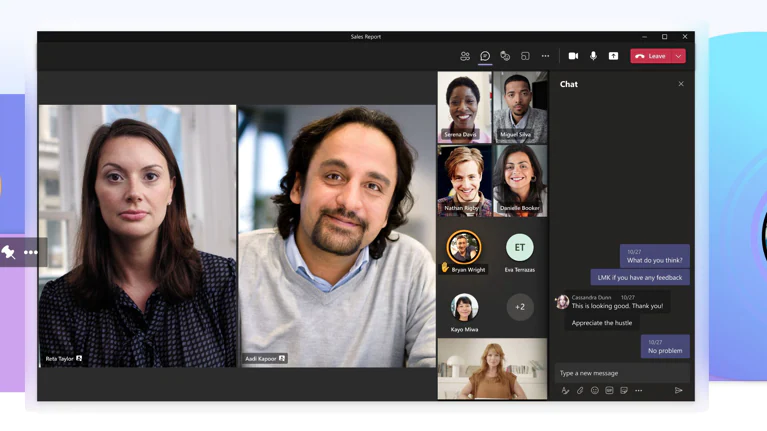Viewport: 767px width, 431px height.
Task: Click the chat icon in meeting toolbar
Action: (x=485, y=56)
